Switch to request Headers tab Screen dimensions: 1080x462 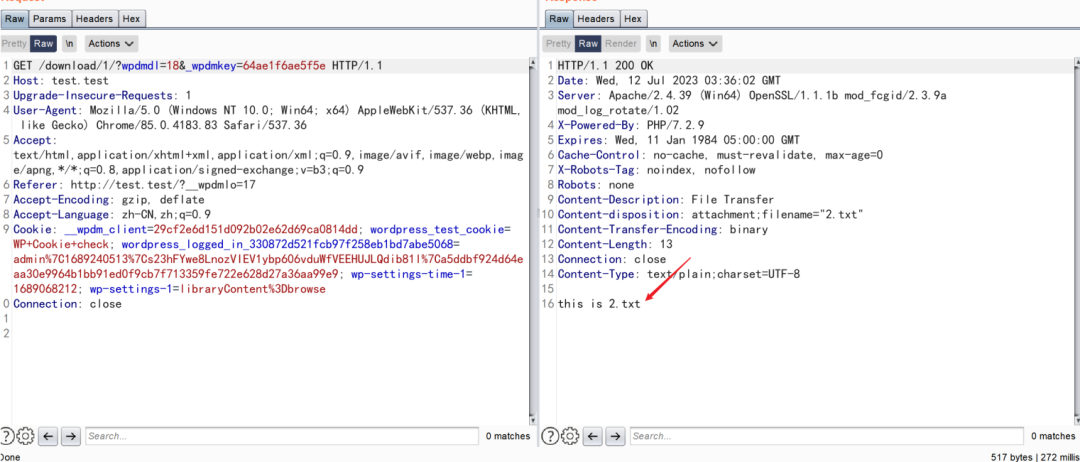click(94, 19)
